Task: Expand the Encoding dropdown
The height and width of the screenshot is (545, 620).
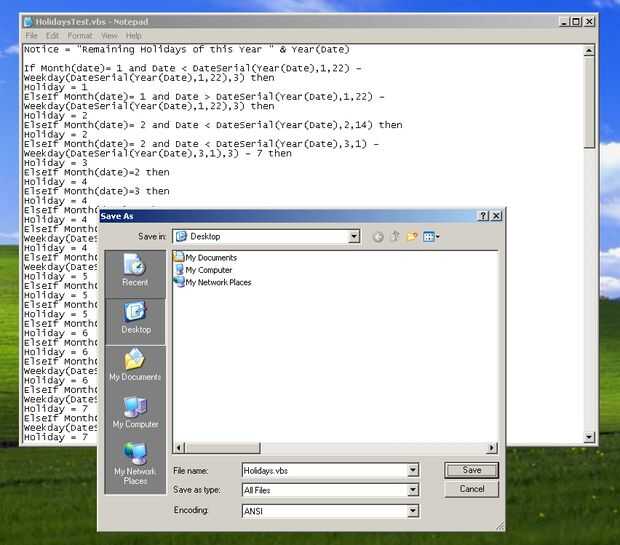Action: (x=412, y=511)
